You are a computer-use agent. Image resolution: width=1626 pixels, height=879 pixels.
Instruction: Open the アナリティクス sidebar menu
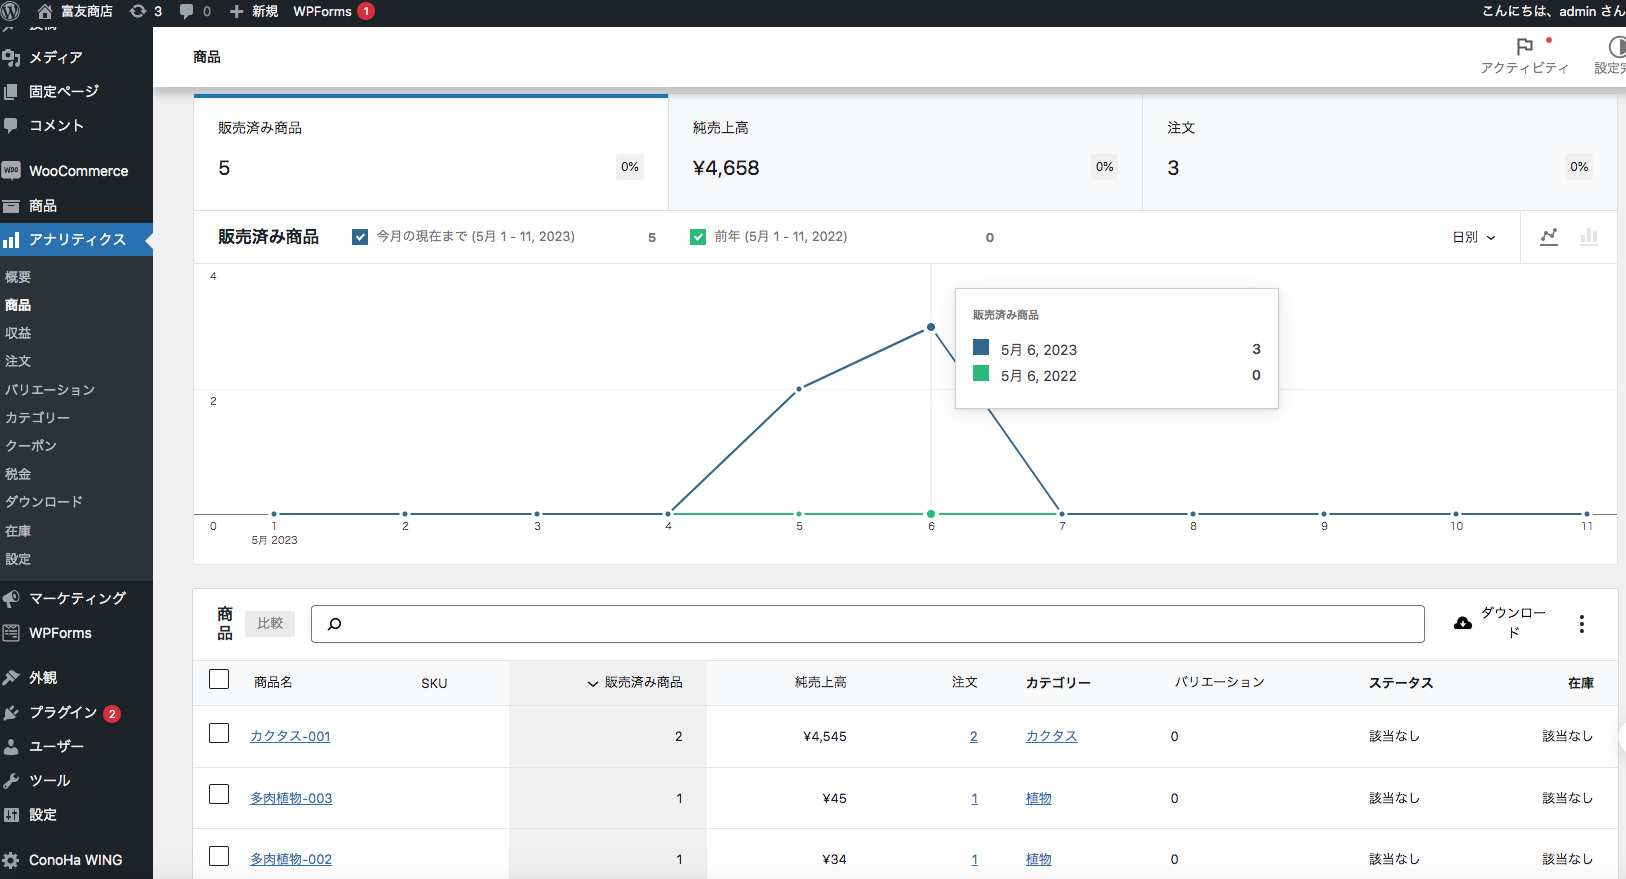[x=76, y=239]
